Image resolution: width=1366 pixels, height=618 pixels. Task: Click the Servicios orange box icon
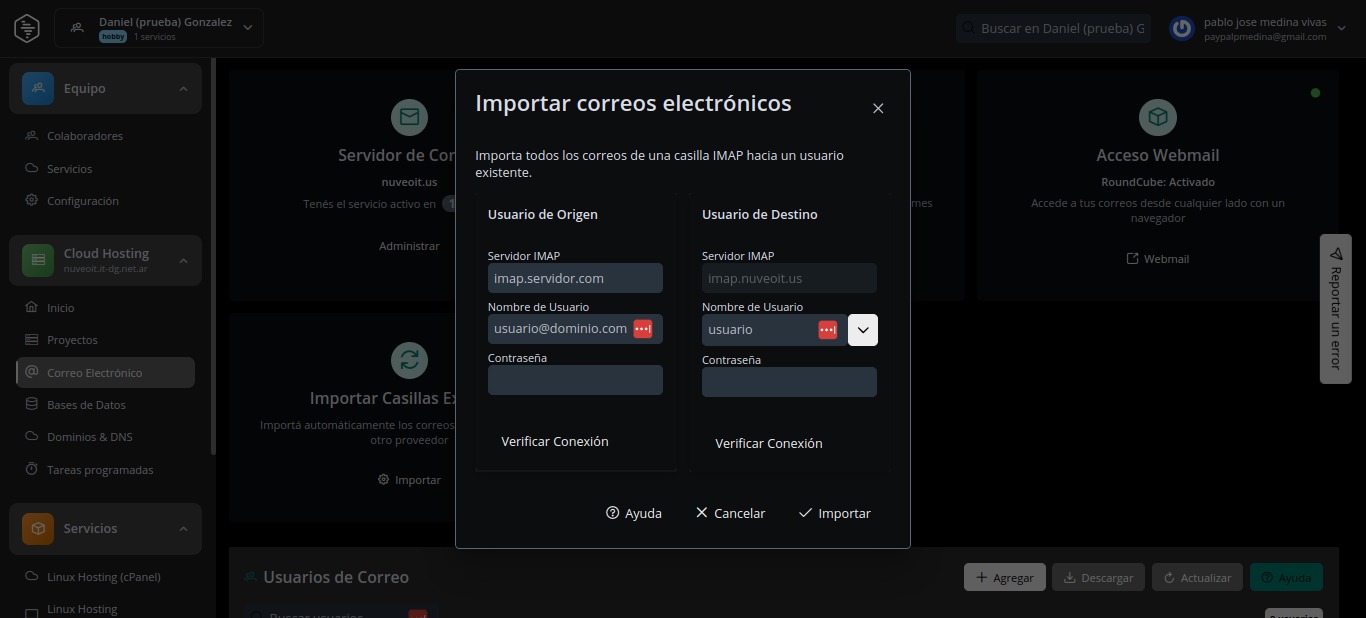click(x=38, y=529)
